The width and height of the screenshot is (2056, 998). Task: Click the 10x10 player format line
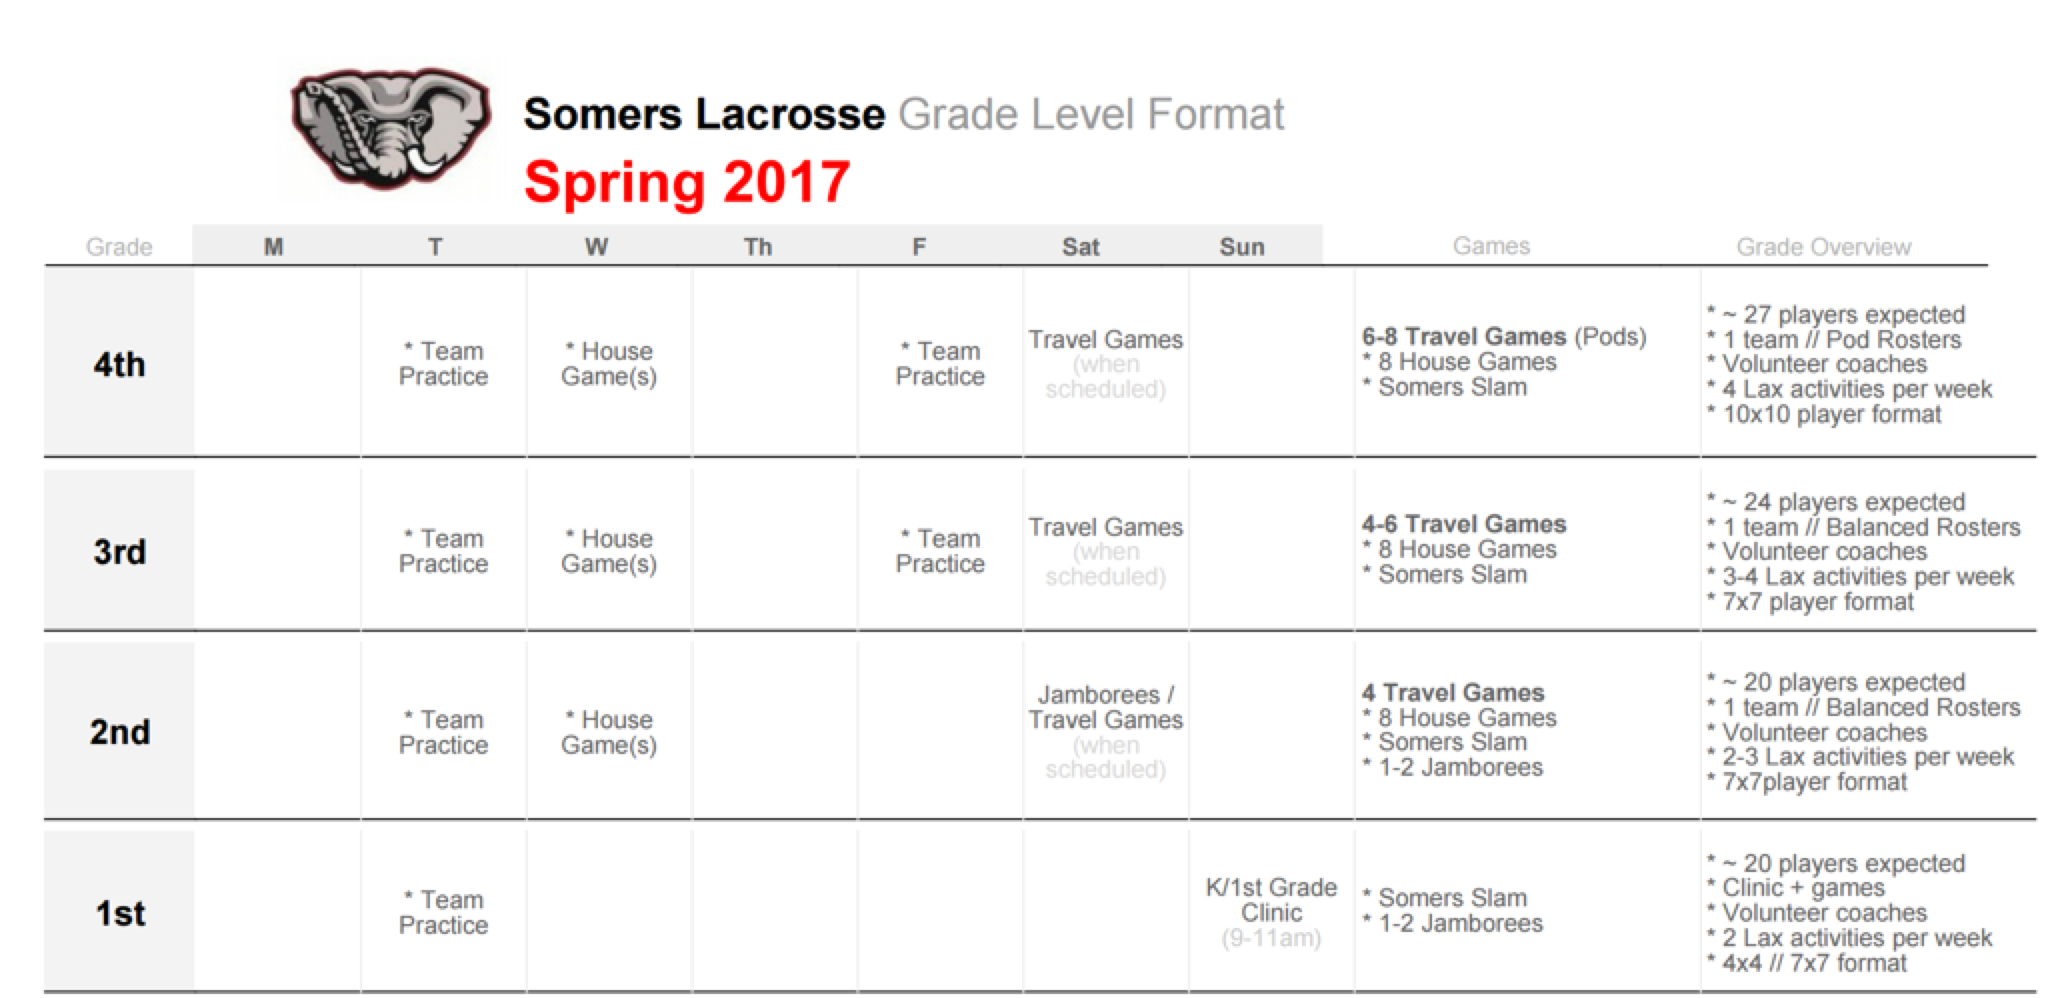pyautogui.click(x=1831, y=414)
